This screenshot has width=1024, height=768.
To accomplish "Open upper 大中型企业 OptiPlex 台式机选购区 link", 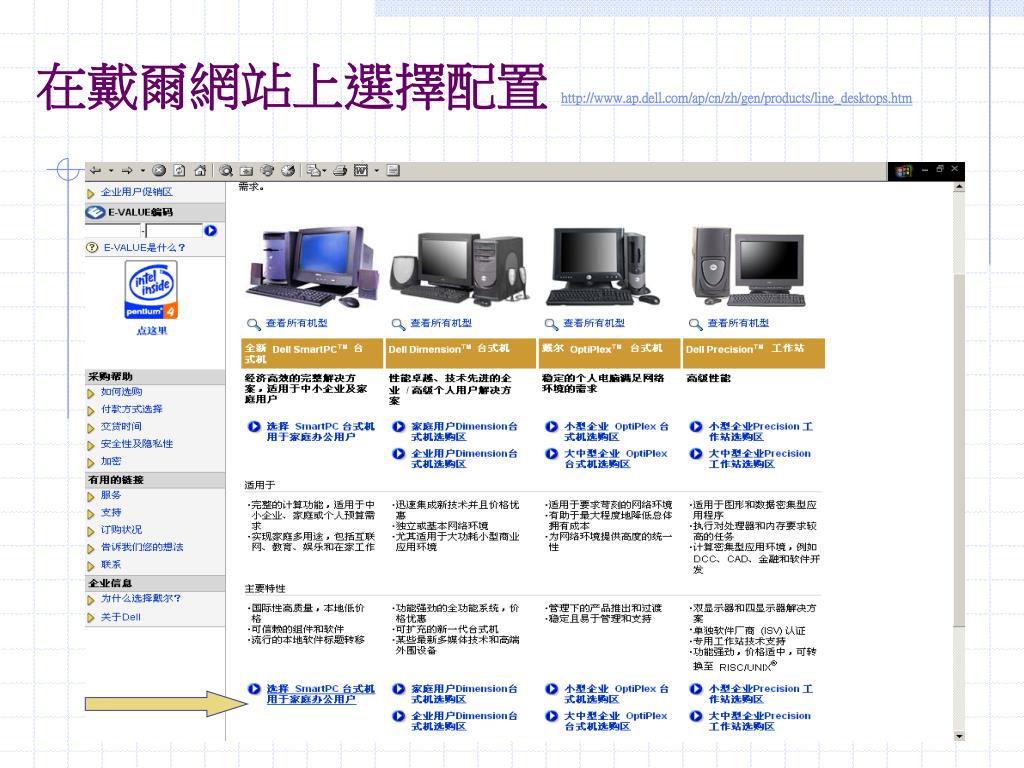I will 616,458.
